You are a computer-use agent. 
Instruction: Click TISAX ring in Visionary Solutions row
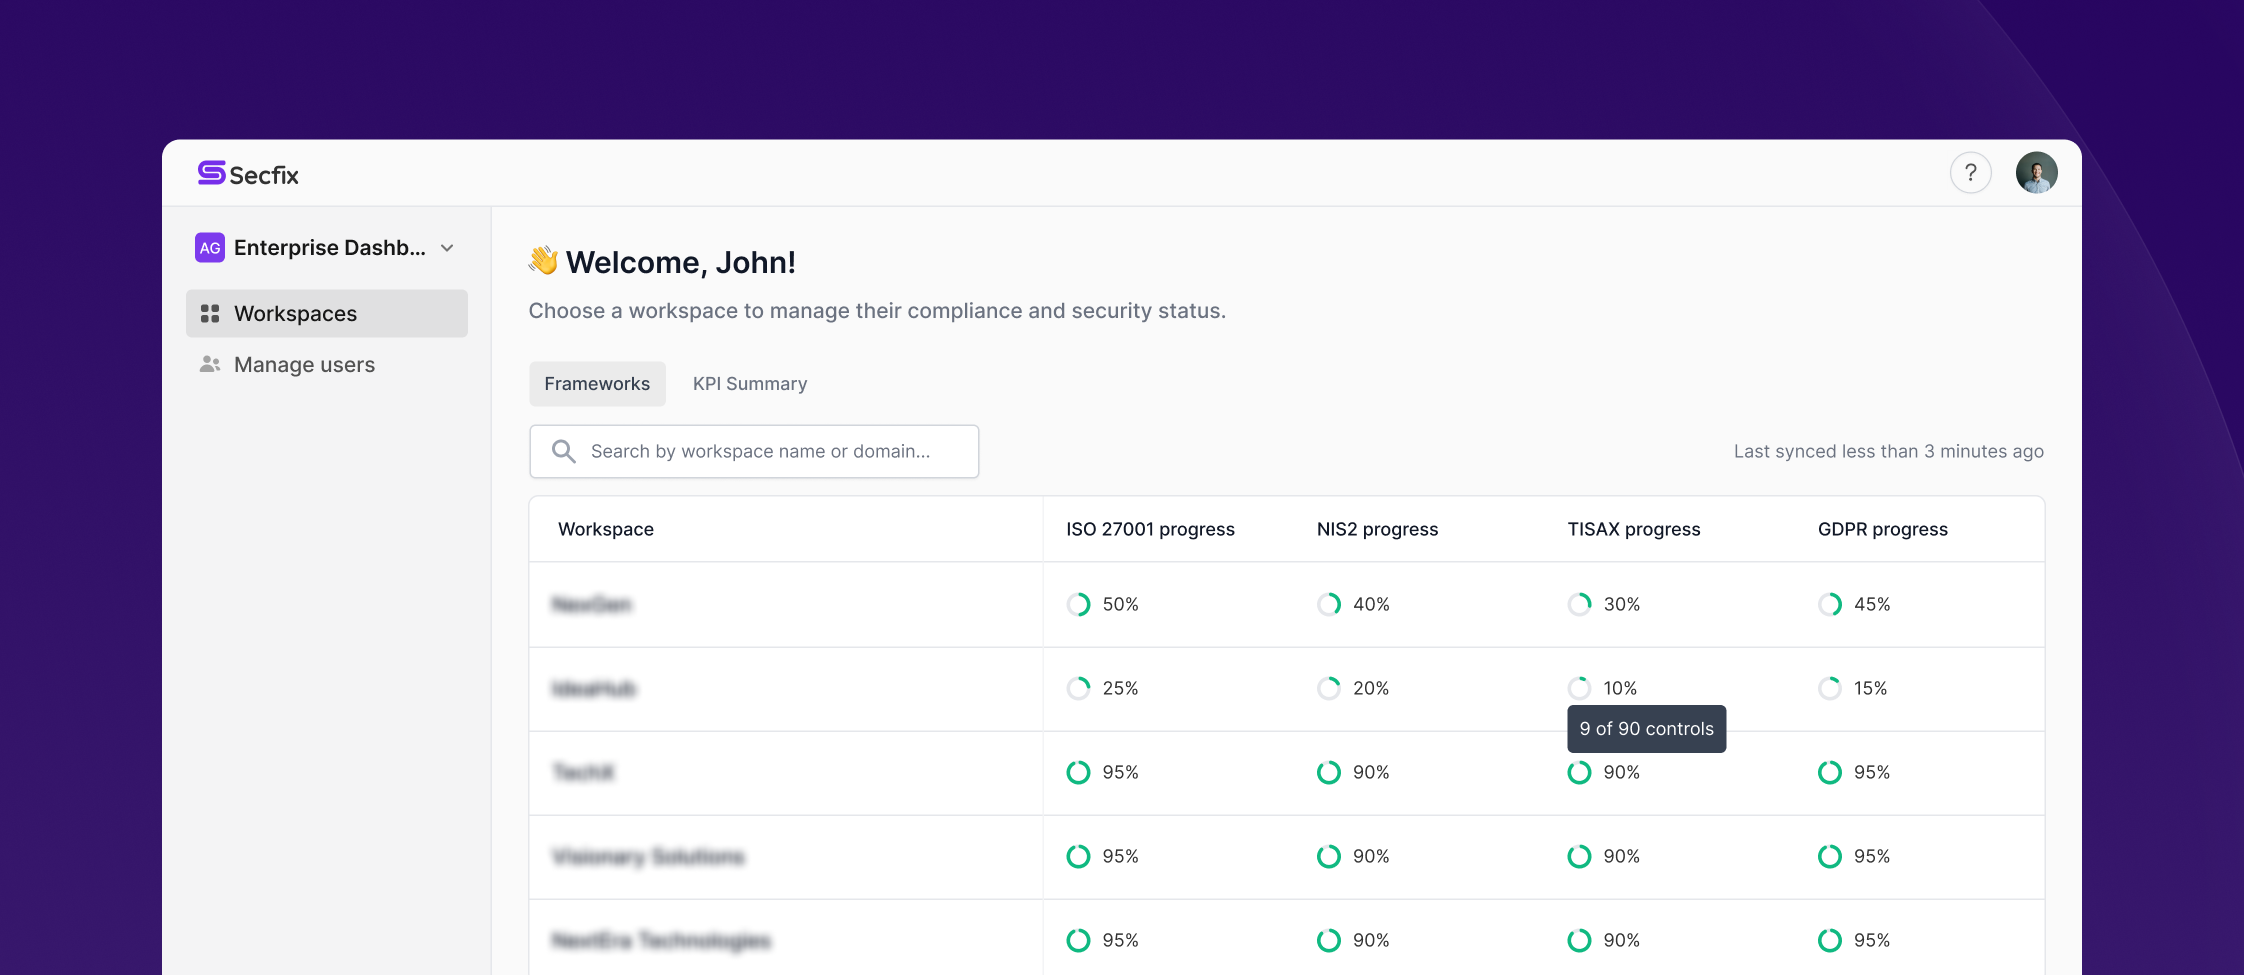1579,857
